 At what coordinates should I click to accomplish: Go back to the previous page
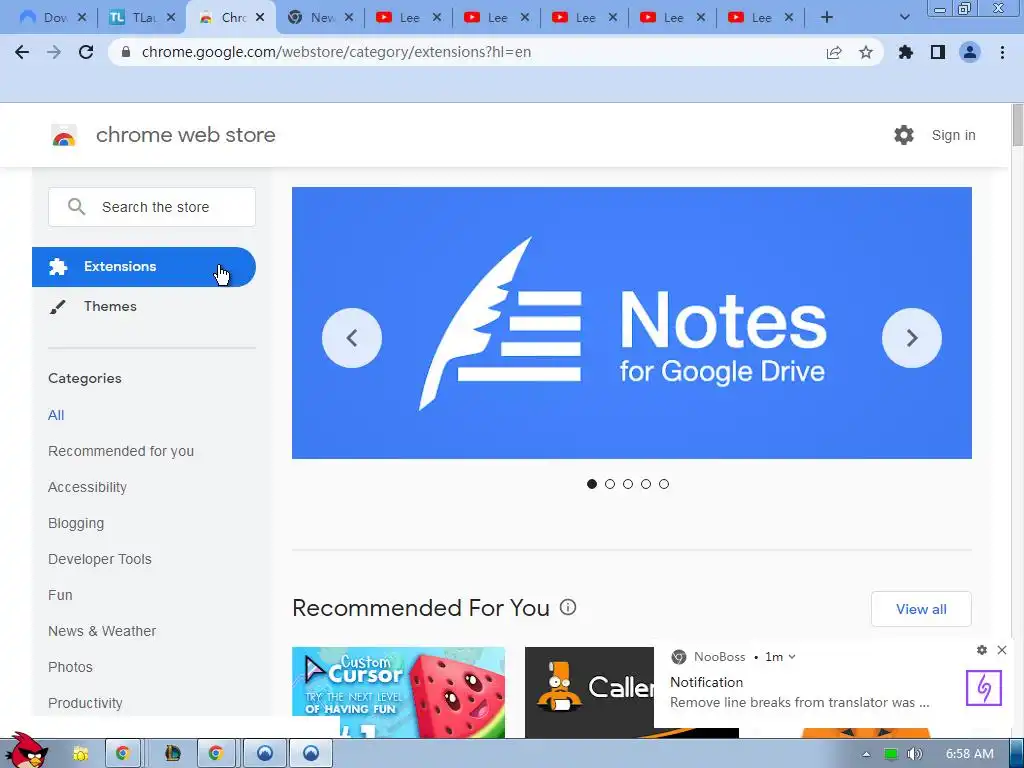coord(22,52)
